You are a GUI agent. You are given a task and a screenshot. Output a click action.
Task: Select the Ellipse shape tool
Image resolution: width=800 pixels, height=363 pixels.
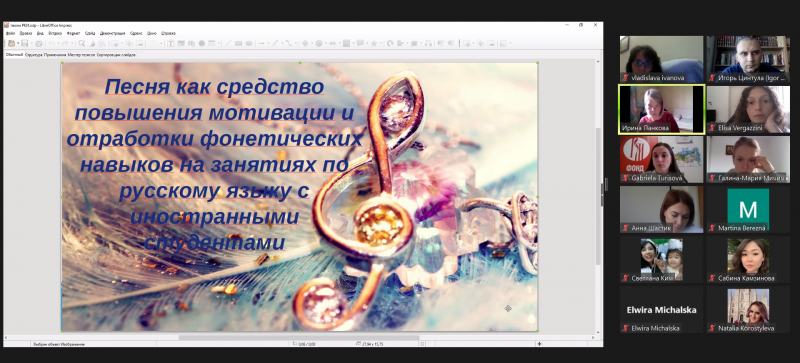pos(248,43)
